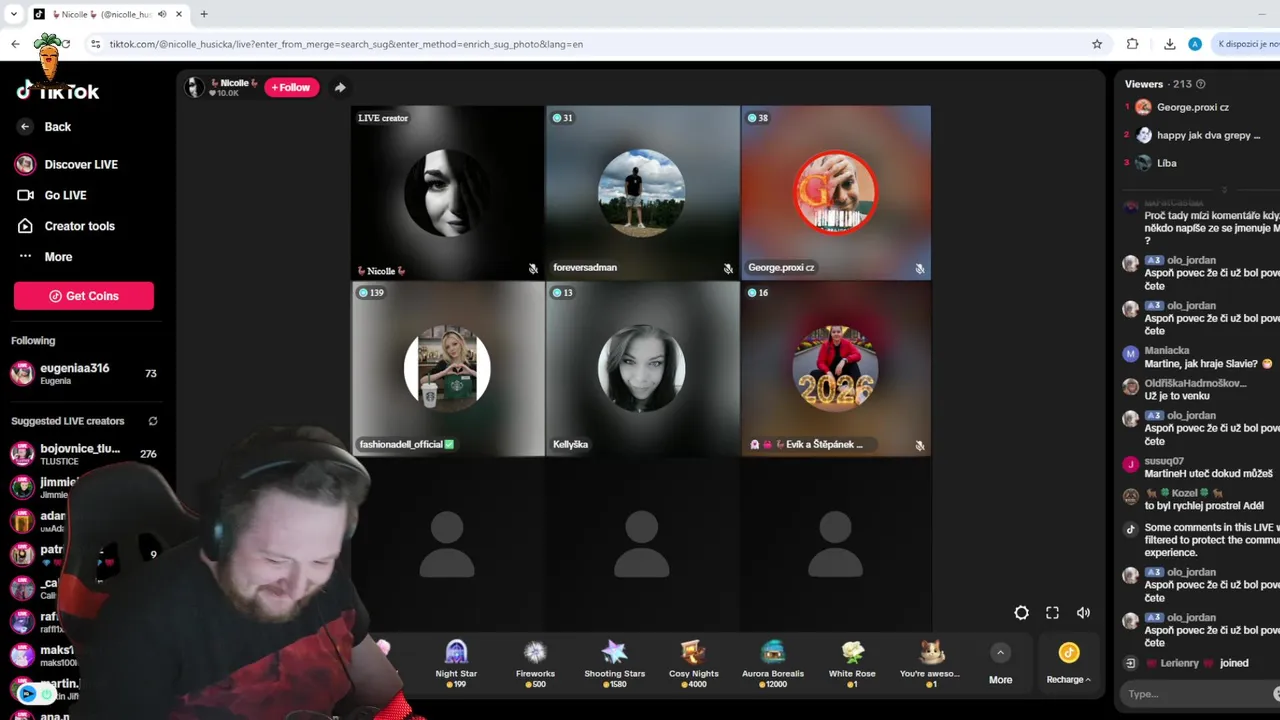The image size is (1280, 720).
Task: Click muted mic icon on George.proxi tile
Action: point(920,269)
